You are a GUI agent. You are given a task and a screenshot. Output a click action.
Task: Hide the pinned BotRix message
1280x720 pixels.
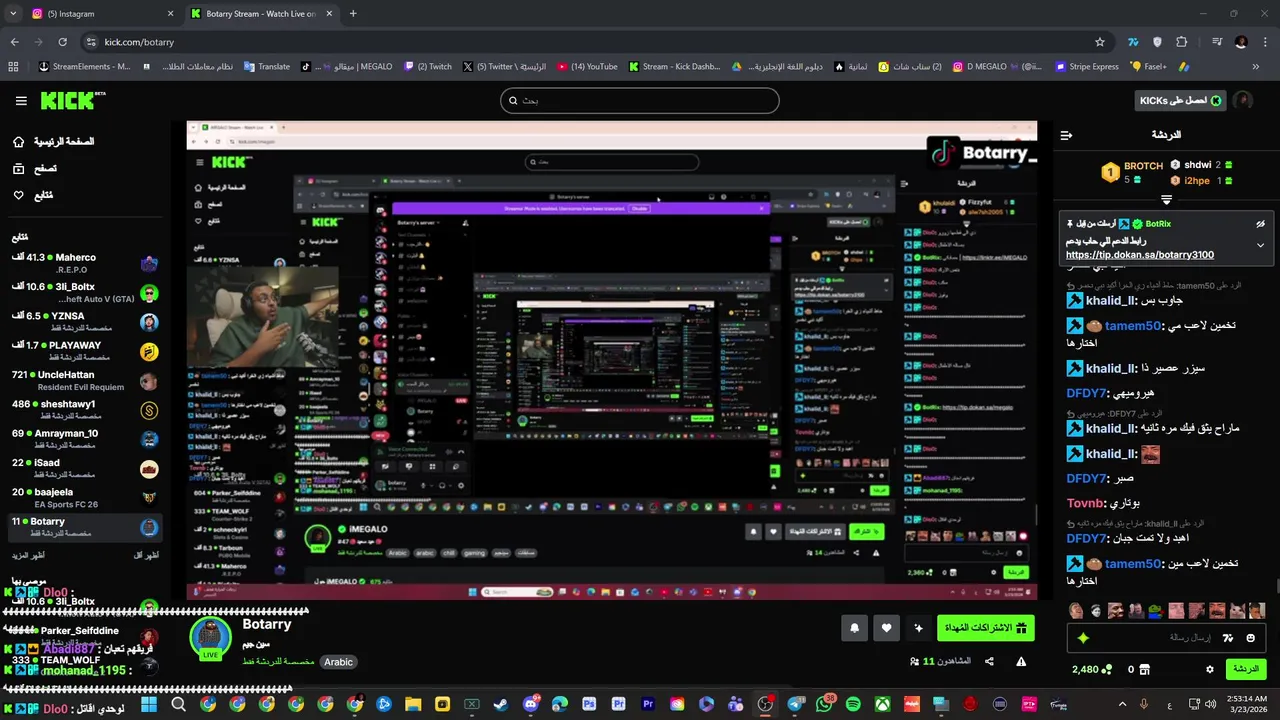(x=1260, y=224)
